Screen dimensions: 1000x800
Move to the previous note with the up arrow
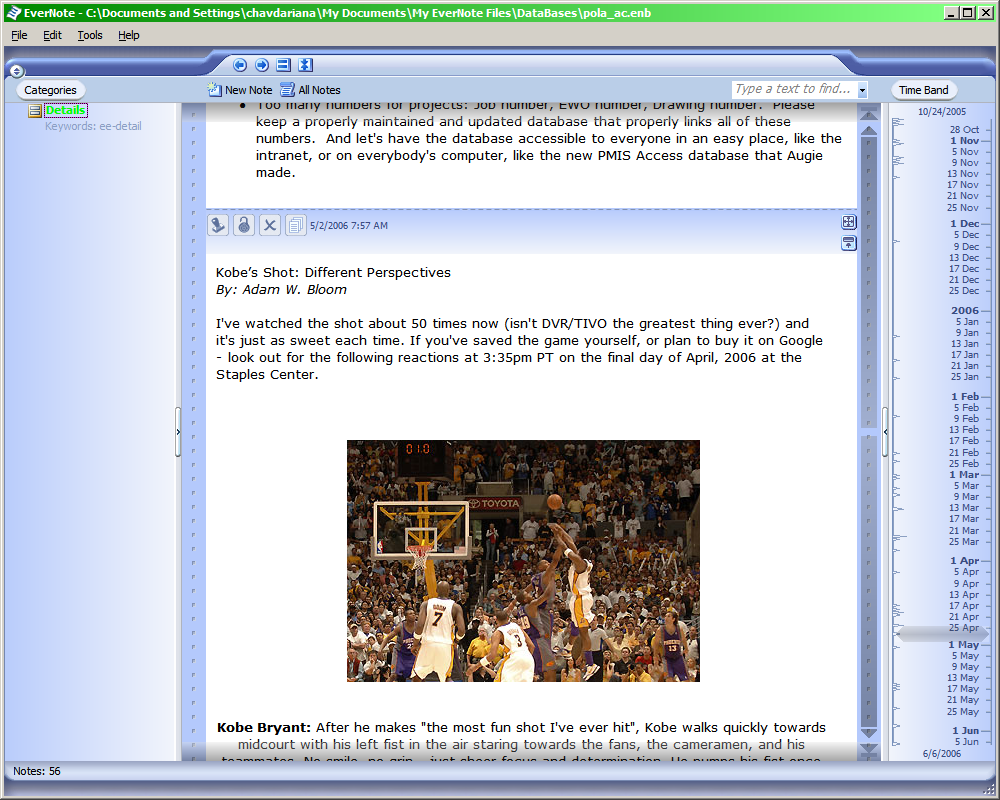point(869,130)
